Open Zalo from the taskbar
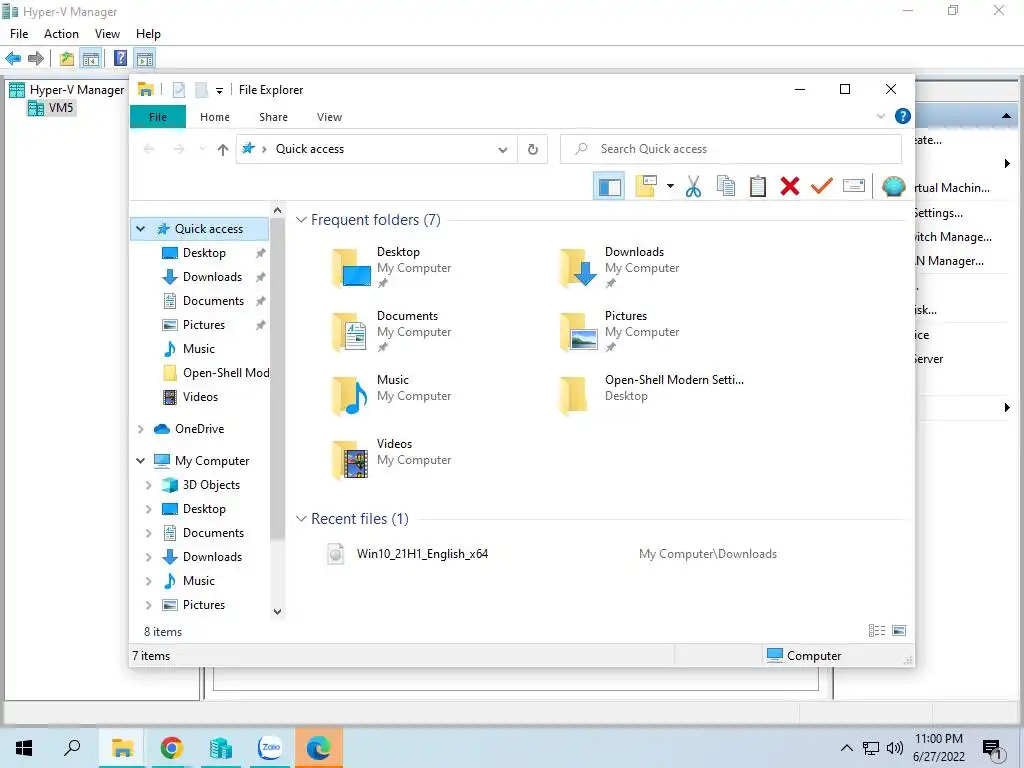 click(x=269, y=748)
